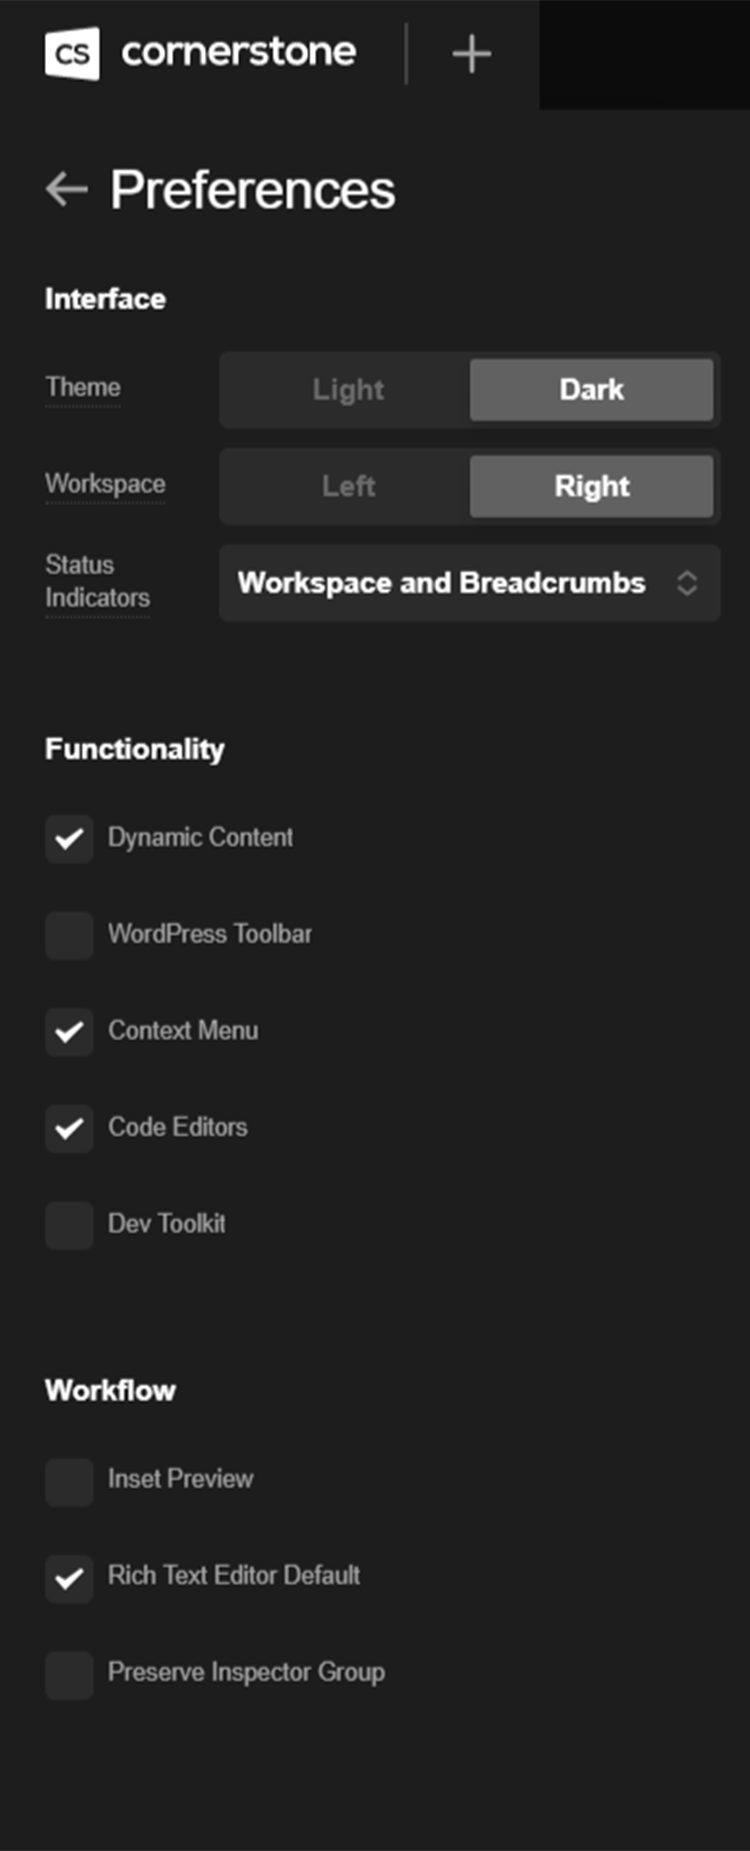Click the Status Indicators dropdown chevron arrows
This screenshot has height=1851, width=750.
click(687, 583)
